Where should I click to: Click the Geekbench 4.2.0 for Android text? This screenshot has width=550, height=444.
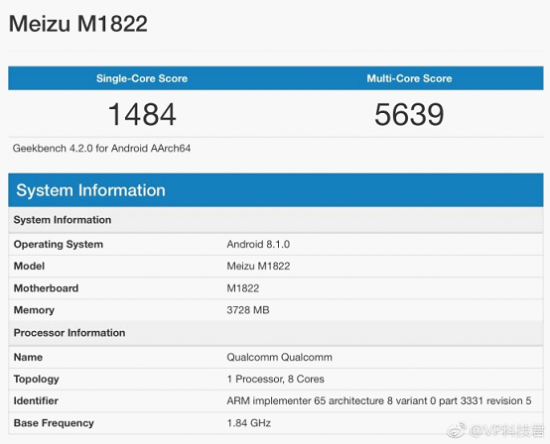[x=102, y=148]
